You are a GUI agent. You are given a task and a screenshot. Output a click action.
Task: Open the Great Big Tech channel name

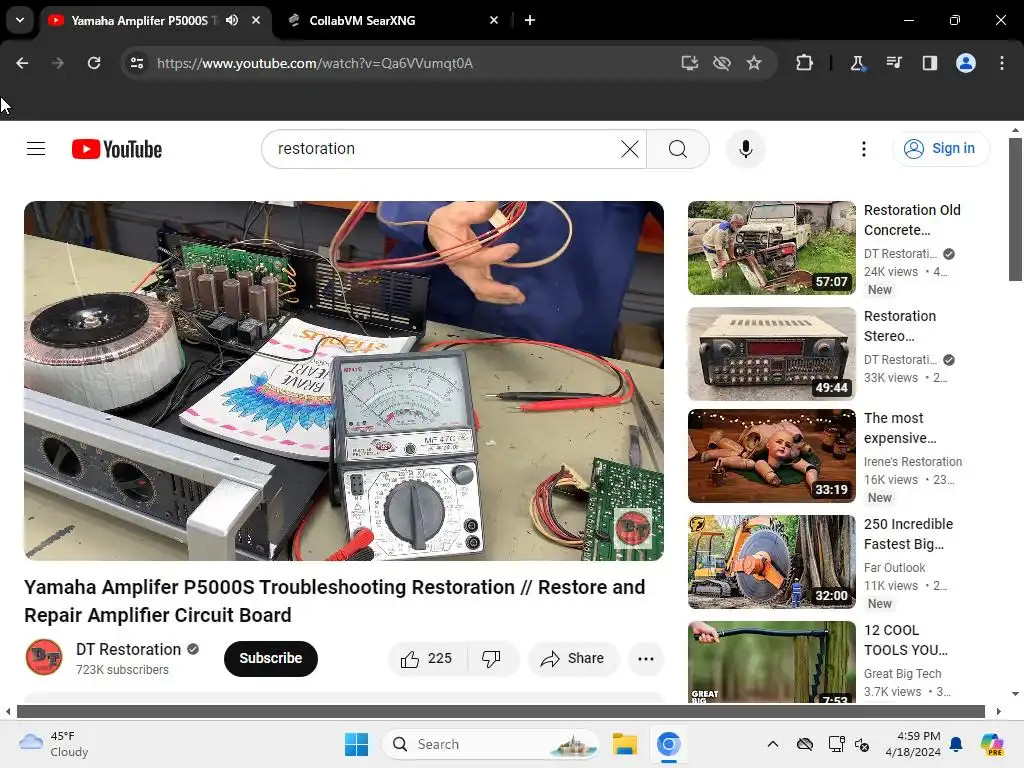pyautogui.click(x=903, y=673)
